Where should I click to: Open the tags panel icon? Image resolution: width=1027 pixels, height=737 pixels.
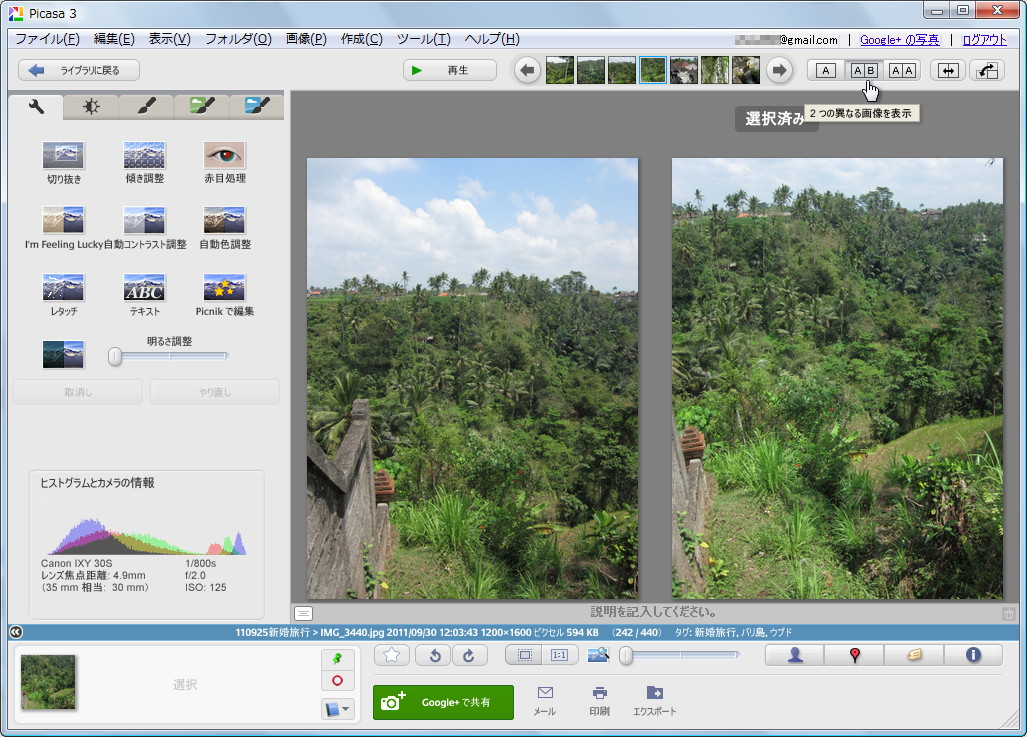914,654
